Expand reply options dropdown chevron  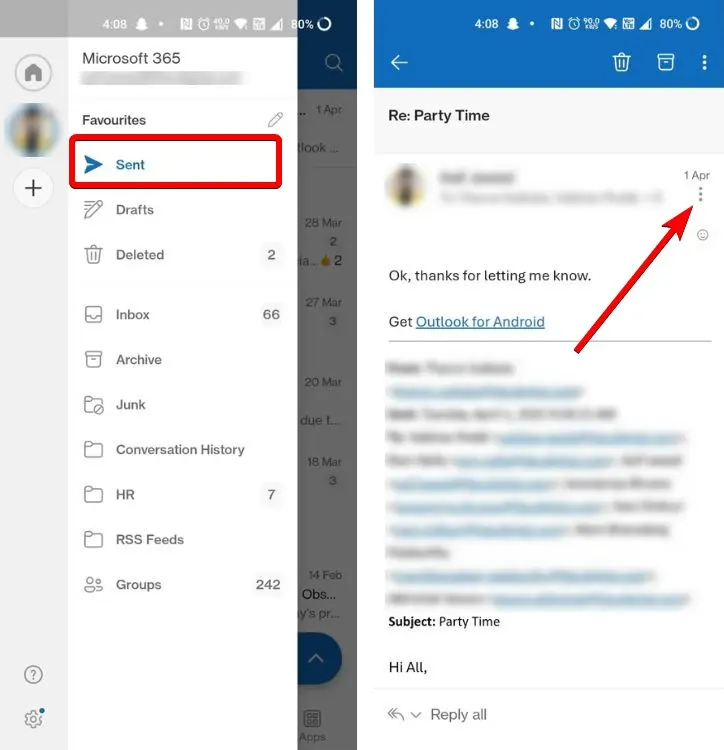tap(416, 715)
